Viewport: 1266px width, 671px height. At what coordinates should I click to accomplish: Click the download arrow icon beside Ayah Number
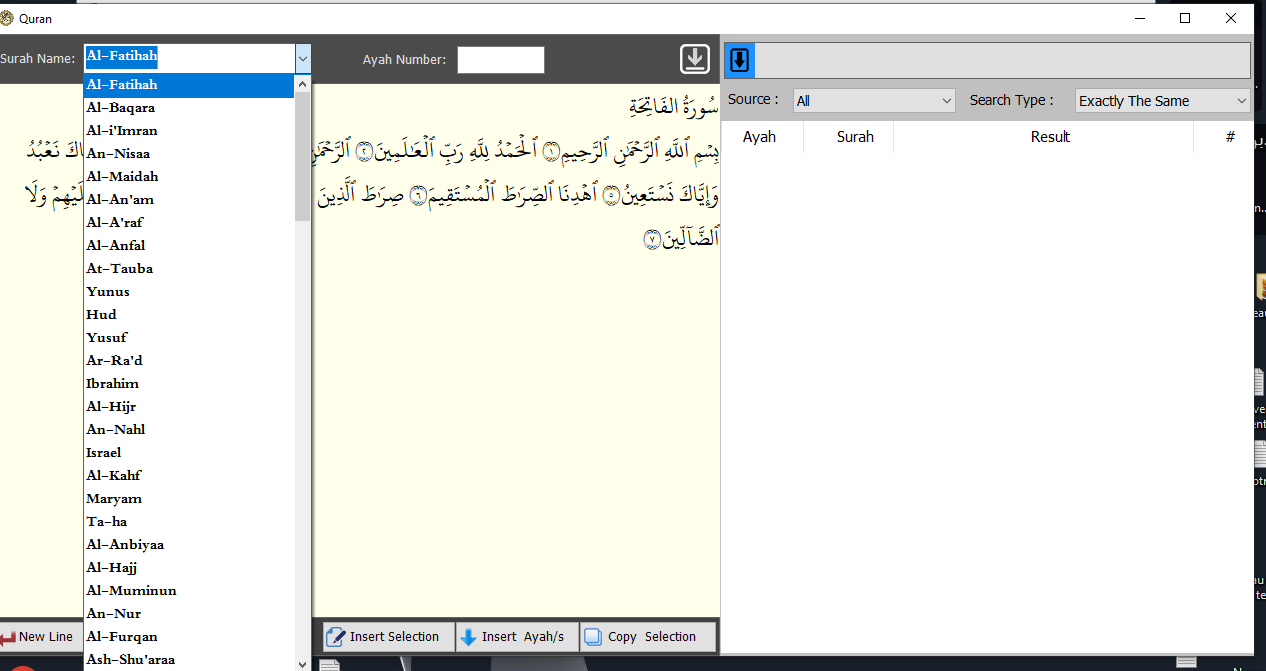pyautogui.click(x=695, y=59)
